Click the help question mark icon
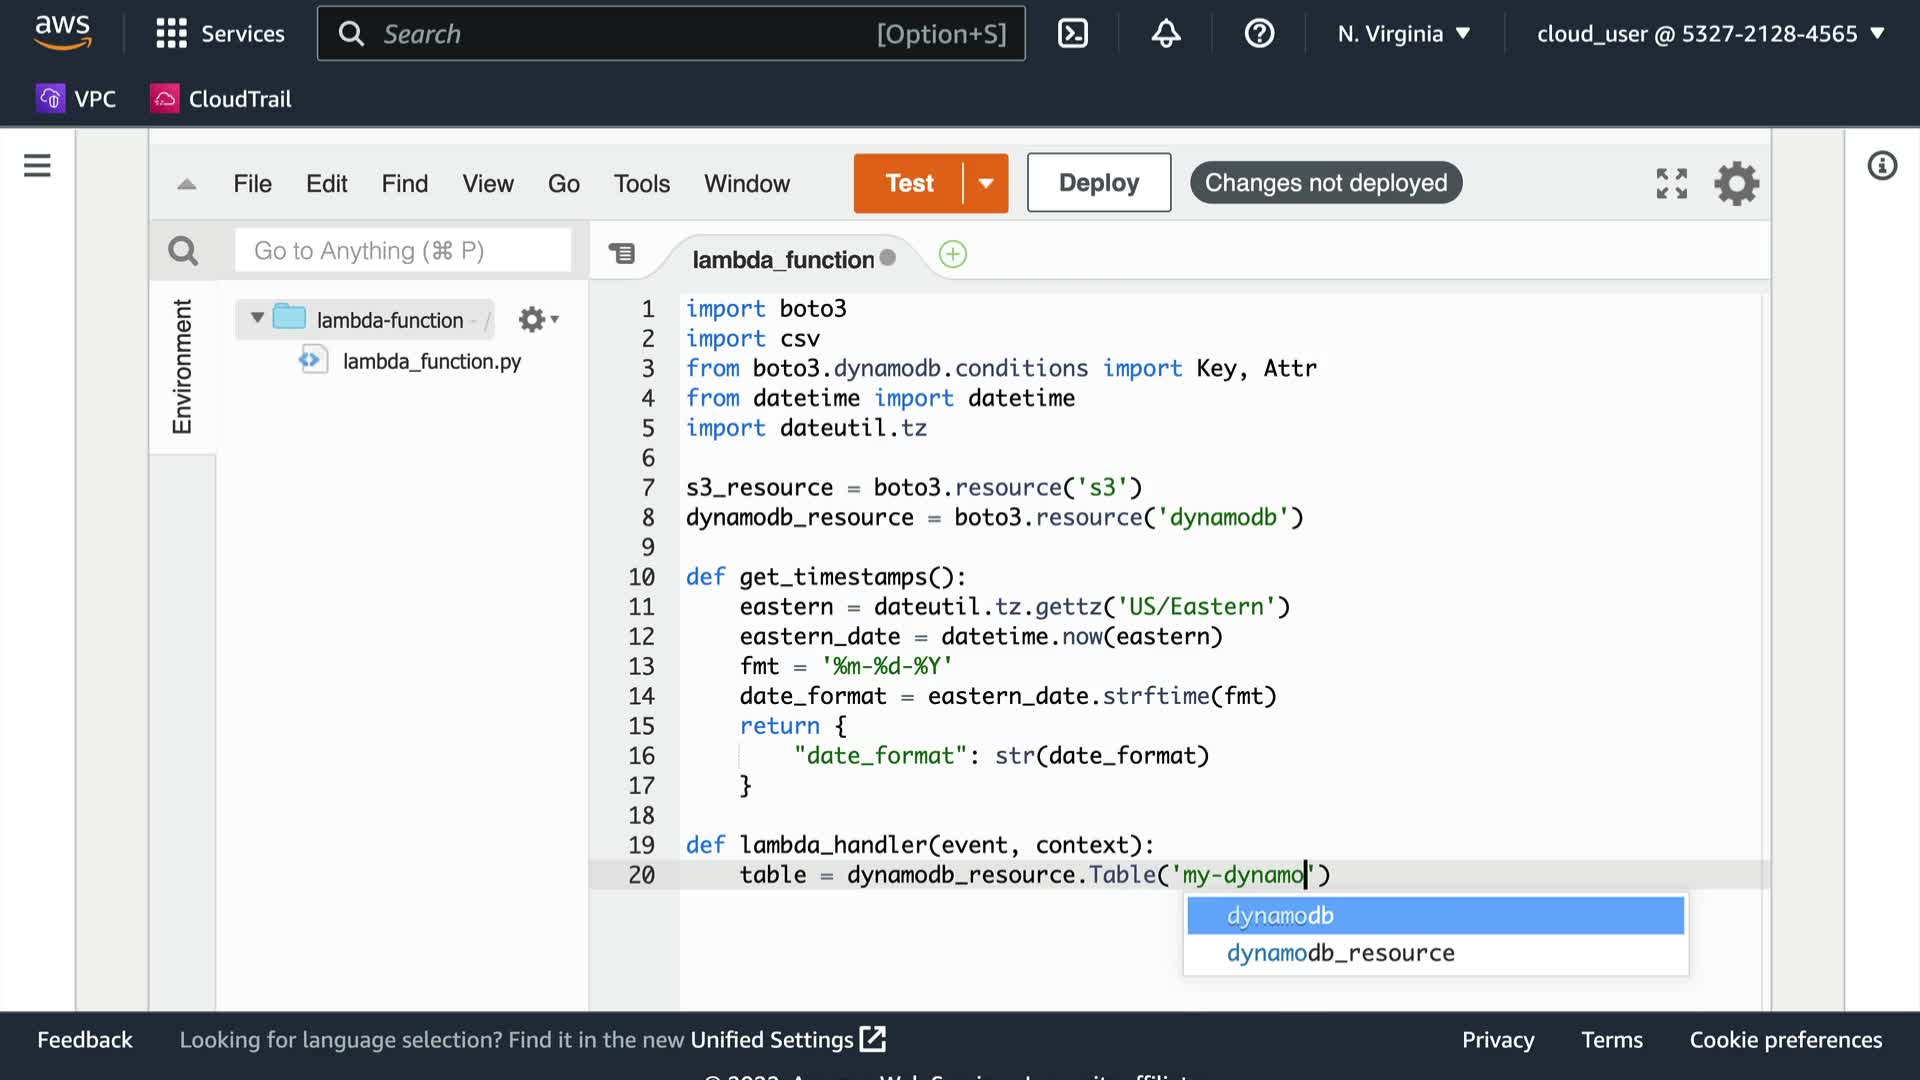The width and height of the screenshot is (1920, 1080). (x=1259, y=34)
